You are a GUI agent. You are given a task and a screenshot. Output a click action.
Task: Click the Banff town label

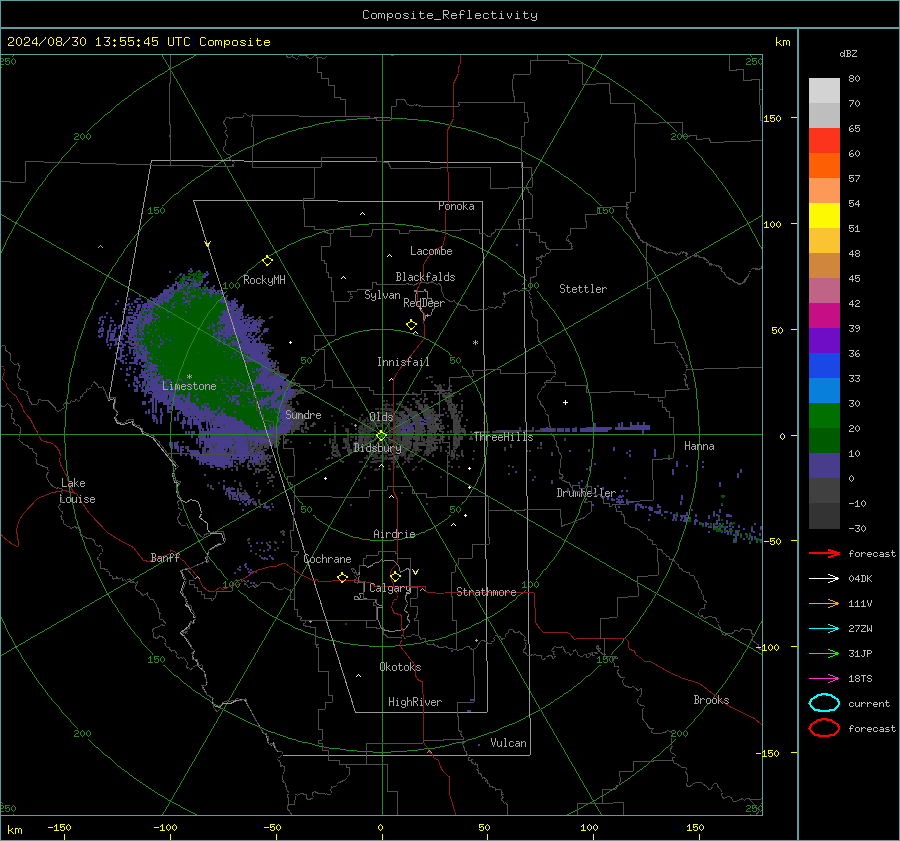click(x=165, y=558)
